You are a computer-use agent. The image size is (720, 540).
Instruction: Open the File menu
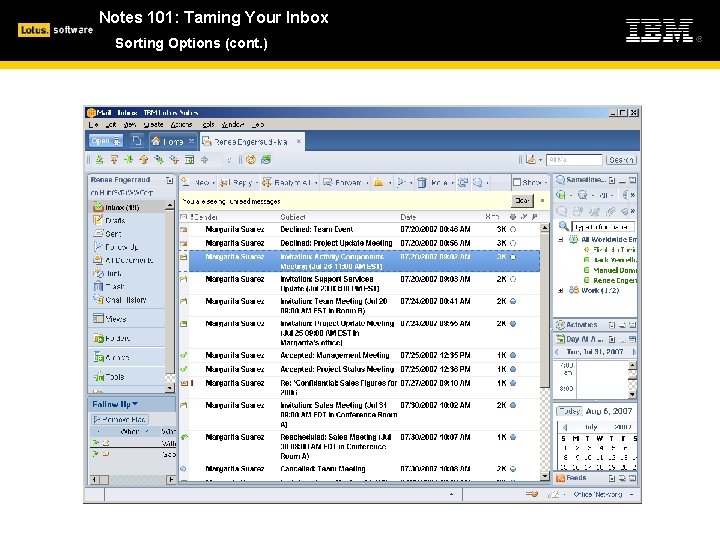pos(93,124)
